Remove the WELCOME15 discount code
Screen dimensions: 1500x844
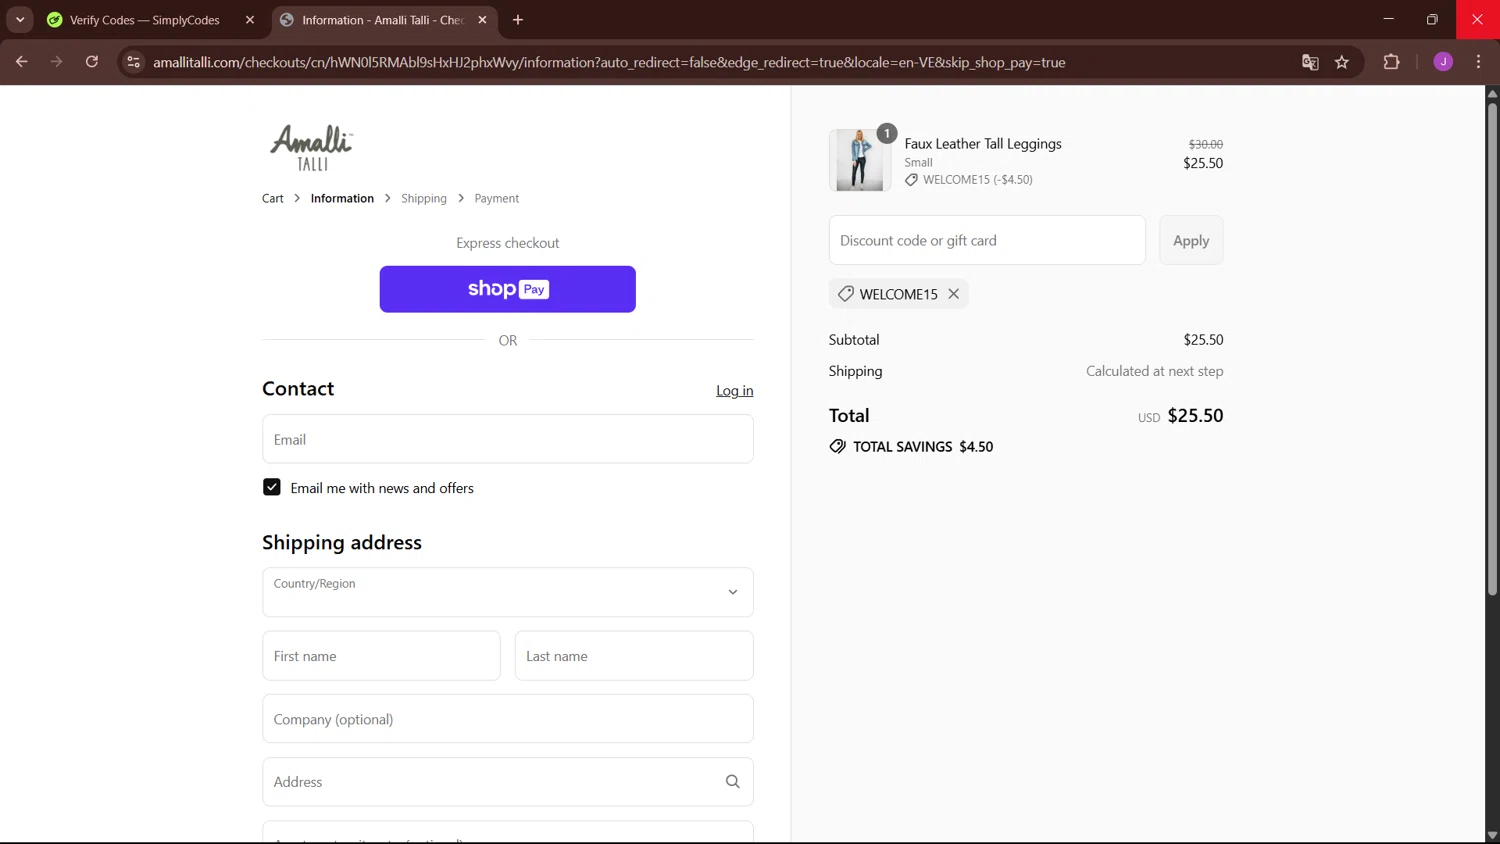coord(954,294)
